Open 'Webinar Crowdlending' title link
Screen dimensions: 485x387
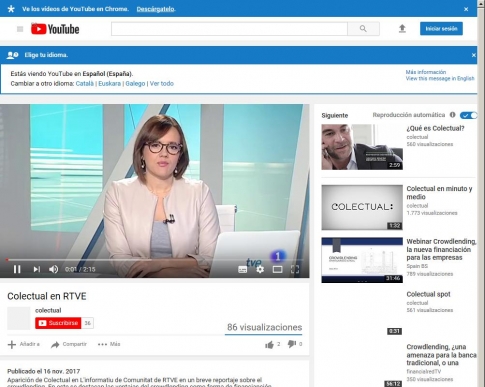coord(441,249)
